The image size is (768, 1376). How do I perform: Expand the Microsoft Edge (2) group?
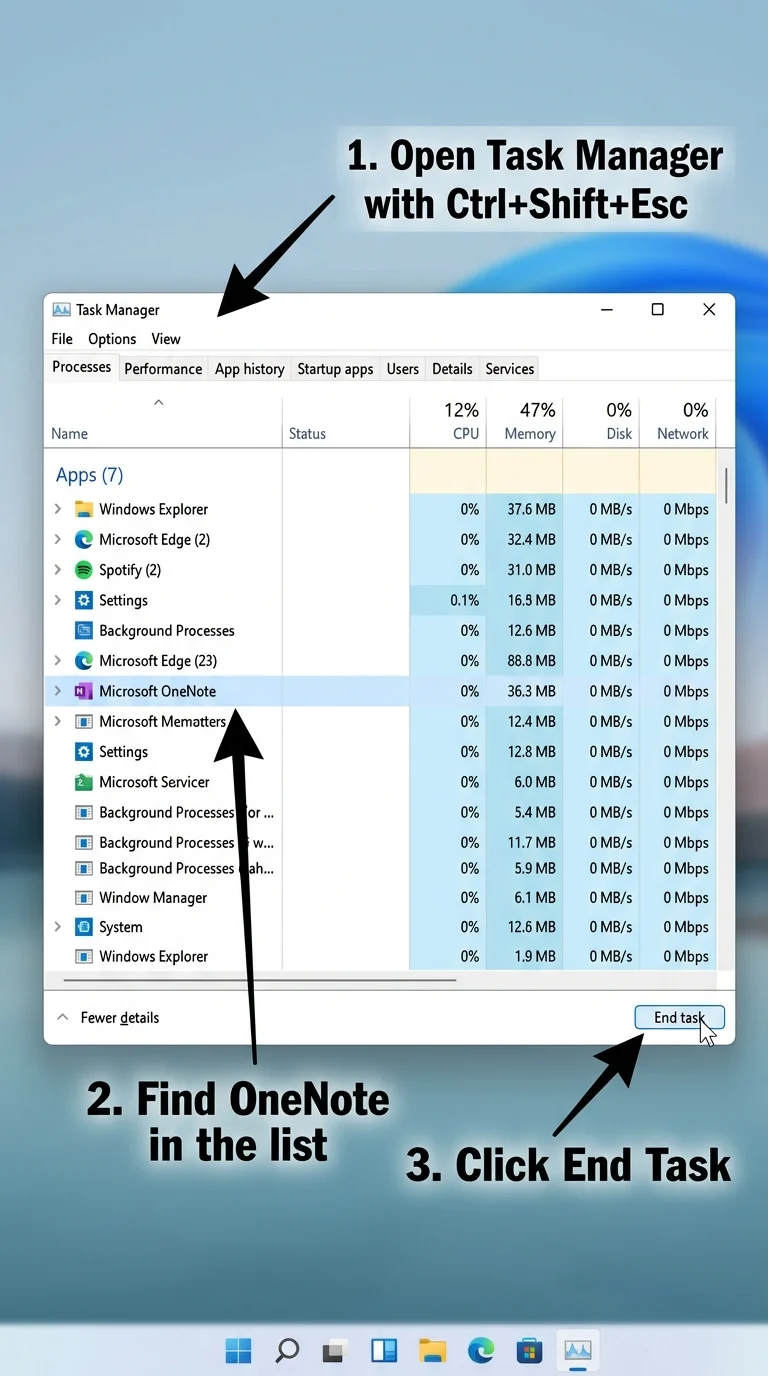[x=58, y=539]
